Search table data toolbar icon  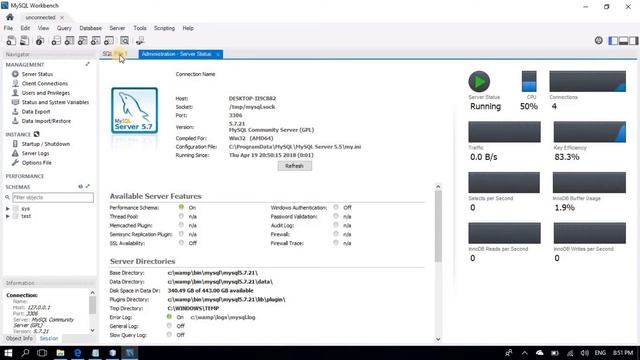pos(124,40)
